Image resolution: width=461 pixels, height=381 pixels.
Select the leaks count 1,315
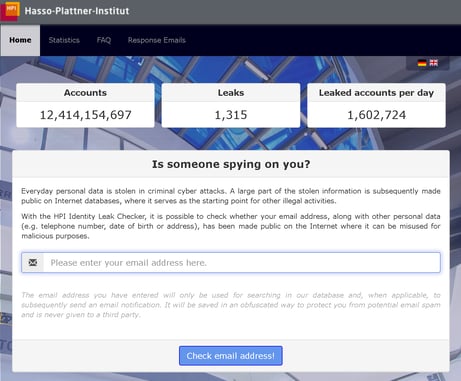231,115
